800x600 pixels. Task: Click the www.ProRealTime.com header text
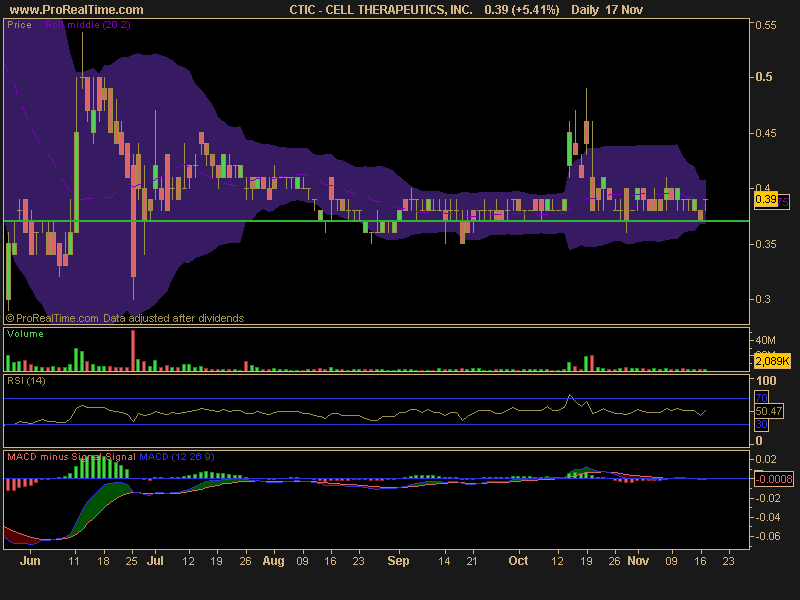pyautogui.click(x=77, y=10)
